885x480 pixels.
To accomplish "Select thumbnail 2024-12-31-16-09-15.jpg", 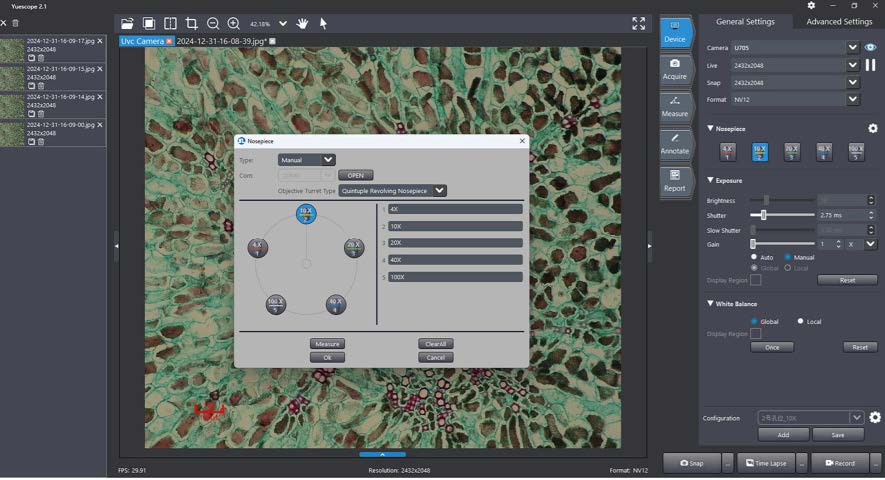I will [x=14, y=78].
